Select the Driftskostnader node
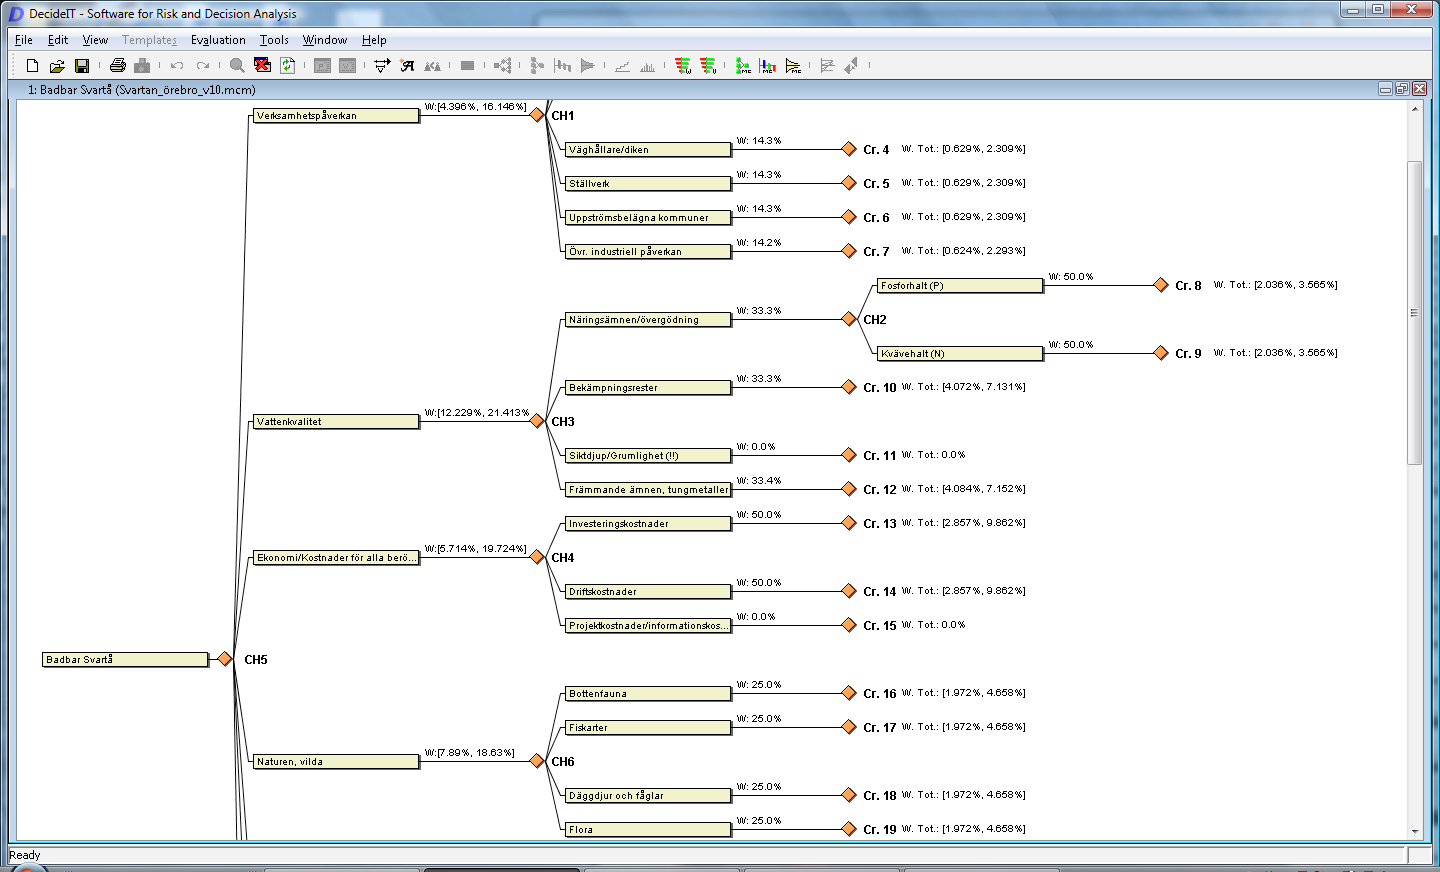Viewport: 1440px width, 872px height. pyautogui.click(x=648, y=591)
